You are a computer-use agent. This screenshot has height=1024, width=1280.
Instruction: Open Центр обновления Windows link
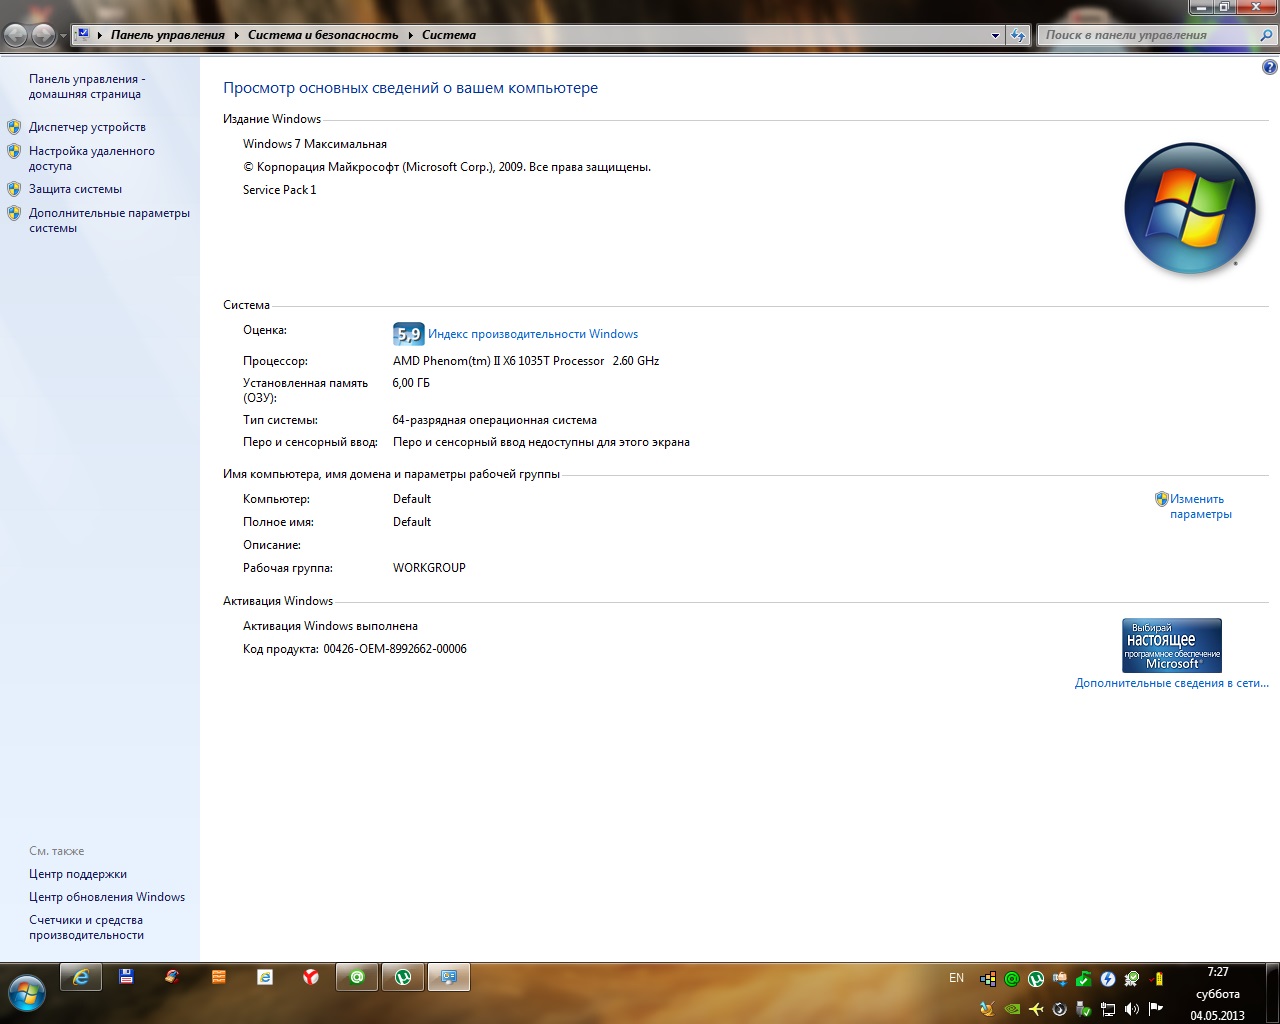point(107,897)
